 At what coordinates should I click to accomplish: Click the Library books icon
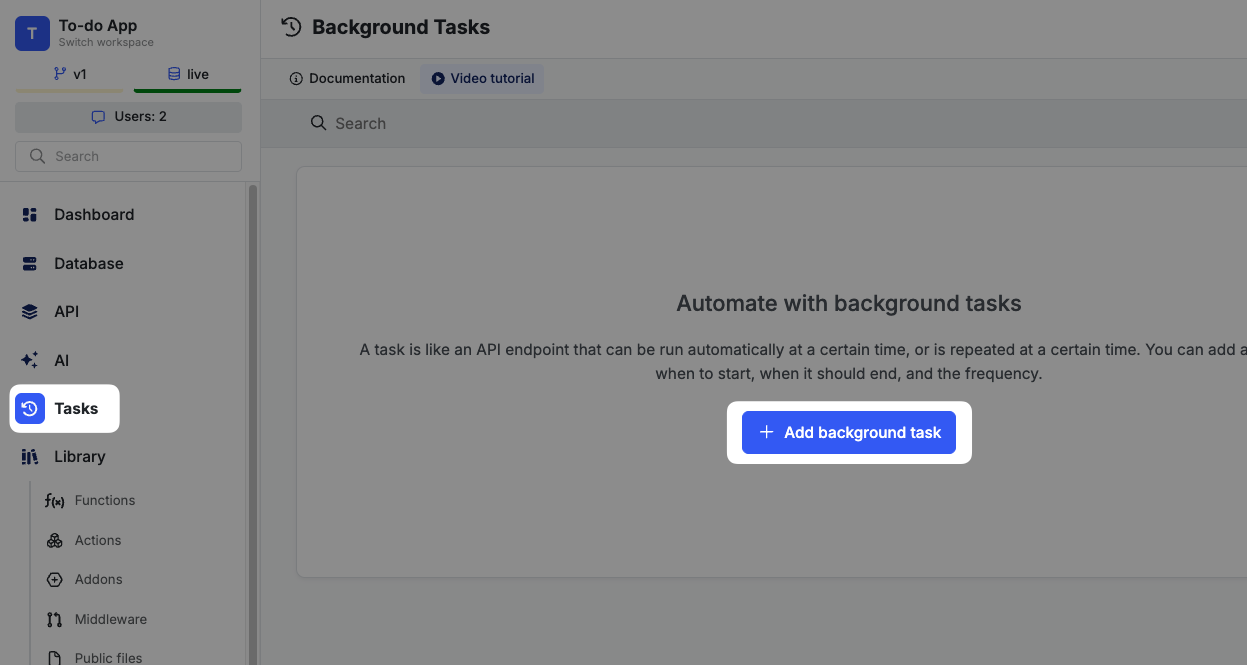(30, 457)
